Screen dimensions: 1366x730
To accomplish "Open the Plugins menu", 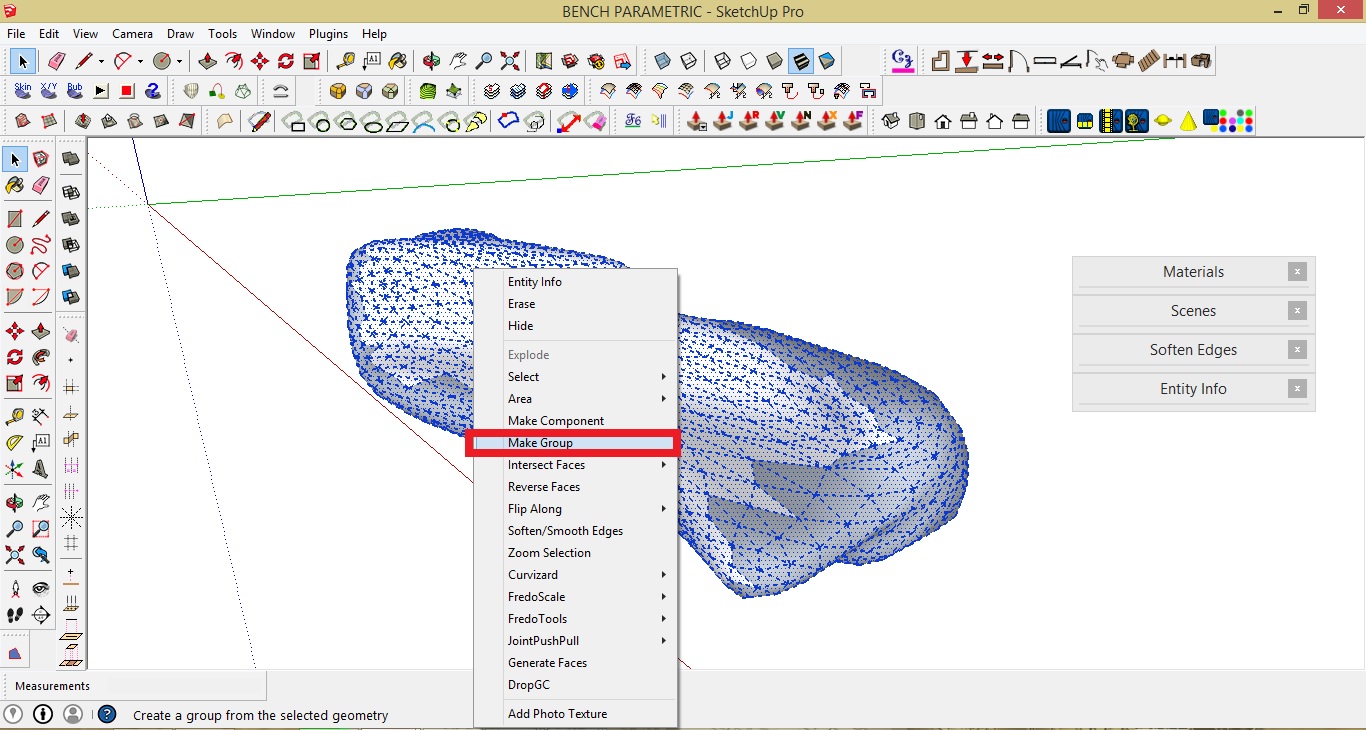I will click(328, 33).
